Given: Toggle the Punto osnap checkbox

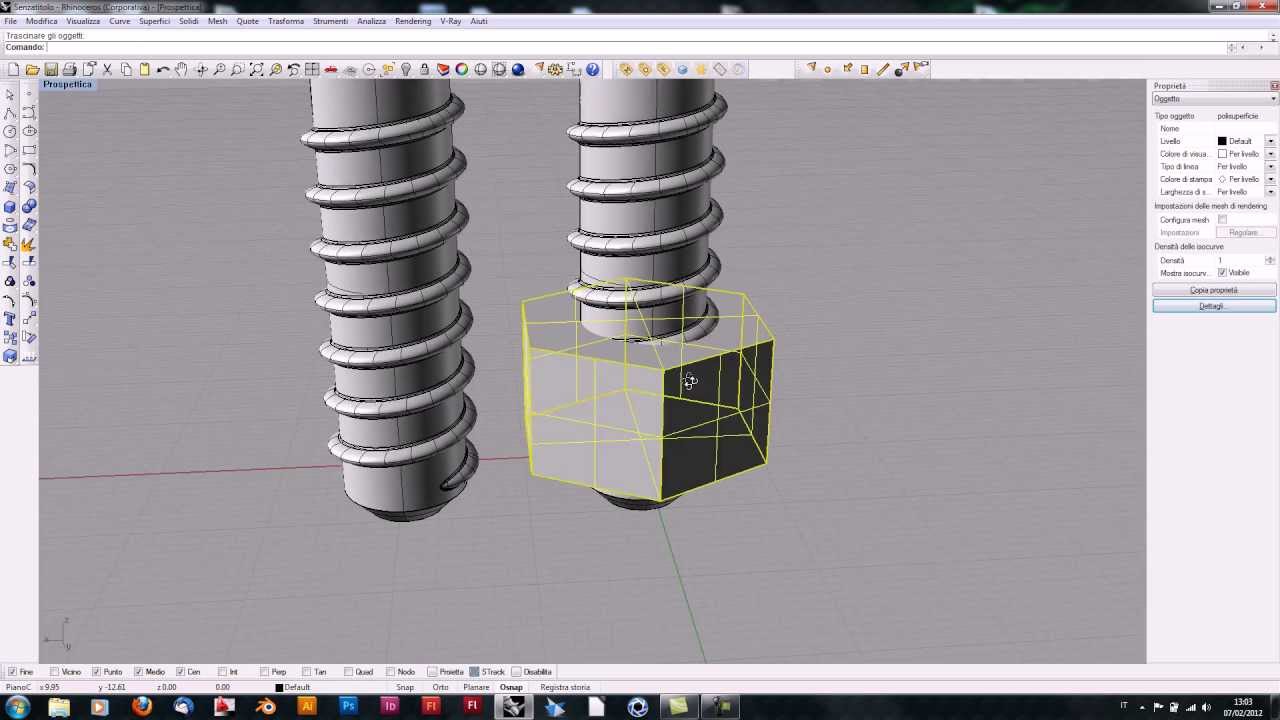Looking at the screenshot, I should coord(97,672).
